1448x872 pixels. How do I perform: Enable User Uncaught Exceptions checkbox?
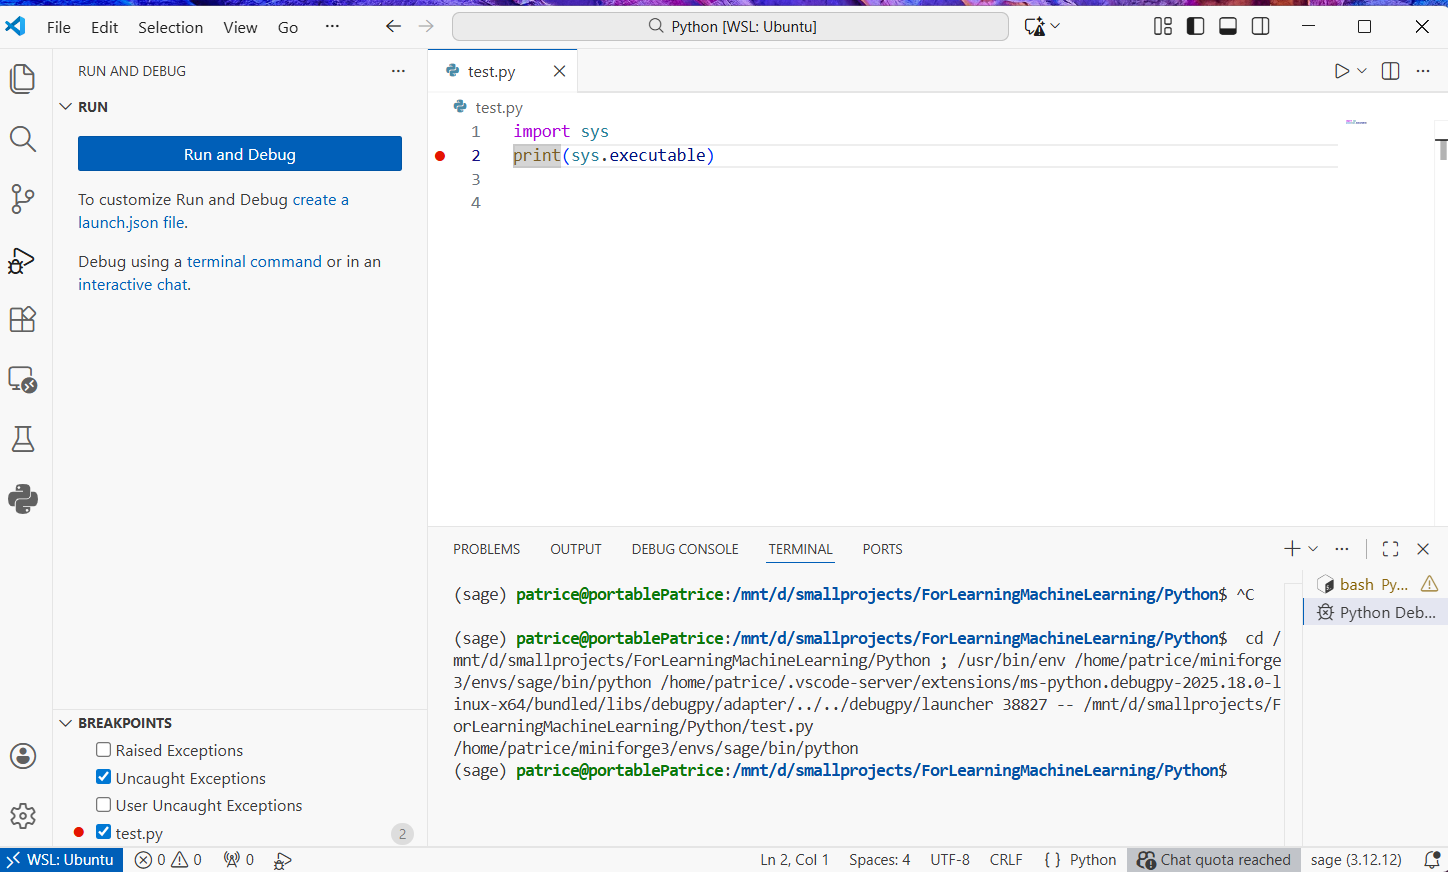[x=104, y=805]
